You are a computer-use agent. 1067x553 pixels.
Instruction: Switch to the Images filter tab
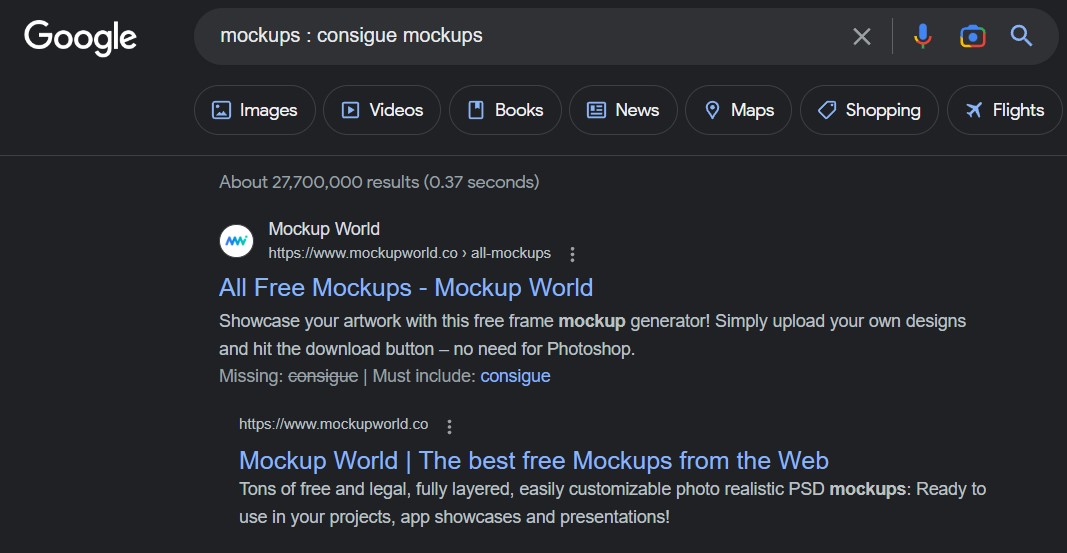coord(255,110)
